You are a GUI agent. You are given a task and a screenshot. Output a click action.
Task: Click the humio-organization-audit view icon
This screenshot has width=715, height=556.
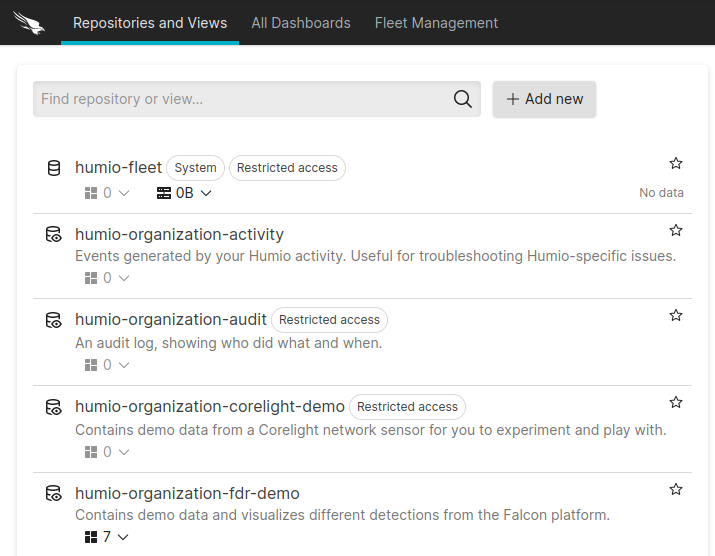[x=54, y=320]
